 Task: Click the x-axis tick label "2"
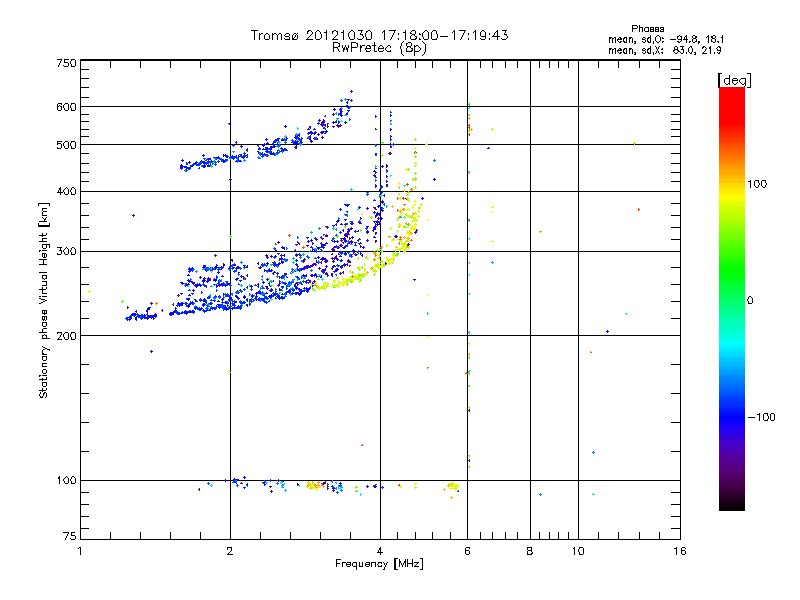pyautogui.click(x=230, y=551)
